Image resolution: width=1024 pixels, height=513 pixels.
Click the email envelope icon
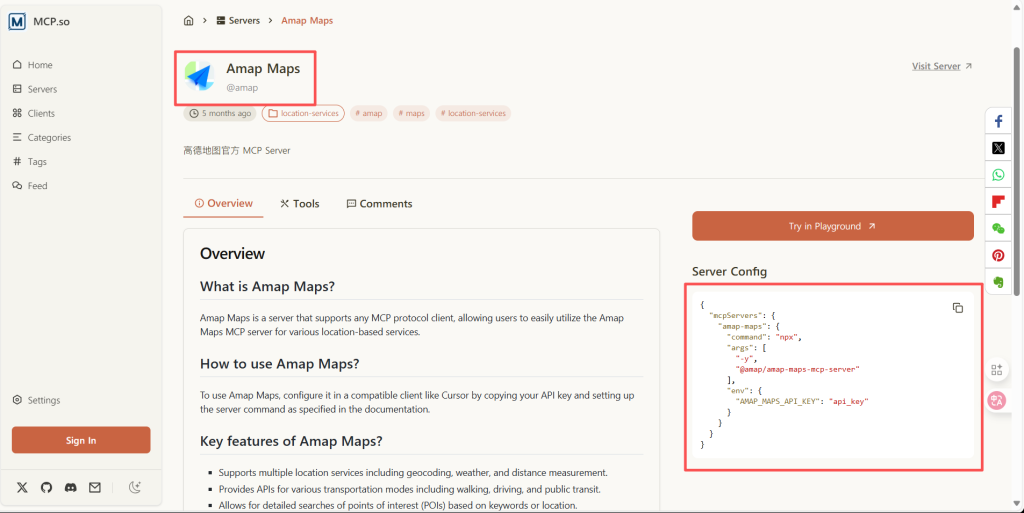pos(94,487)
